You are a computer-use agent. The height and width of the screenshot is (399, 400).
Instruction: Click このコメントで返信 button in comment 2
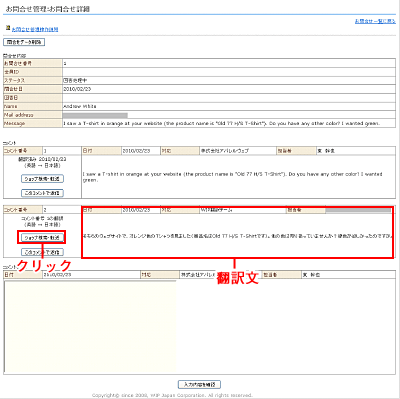42,252
